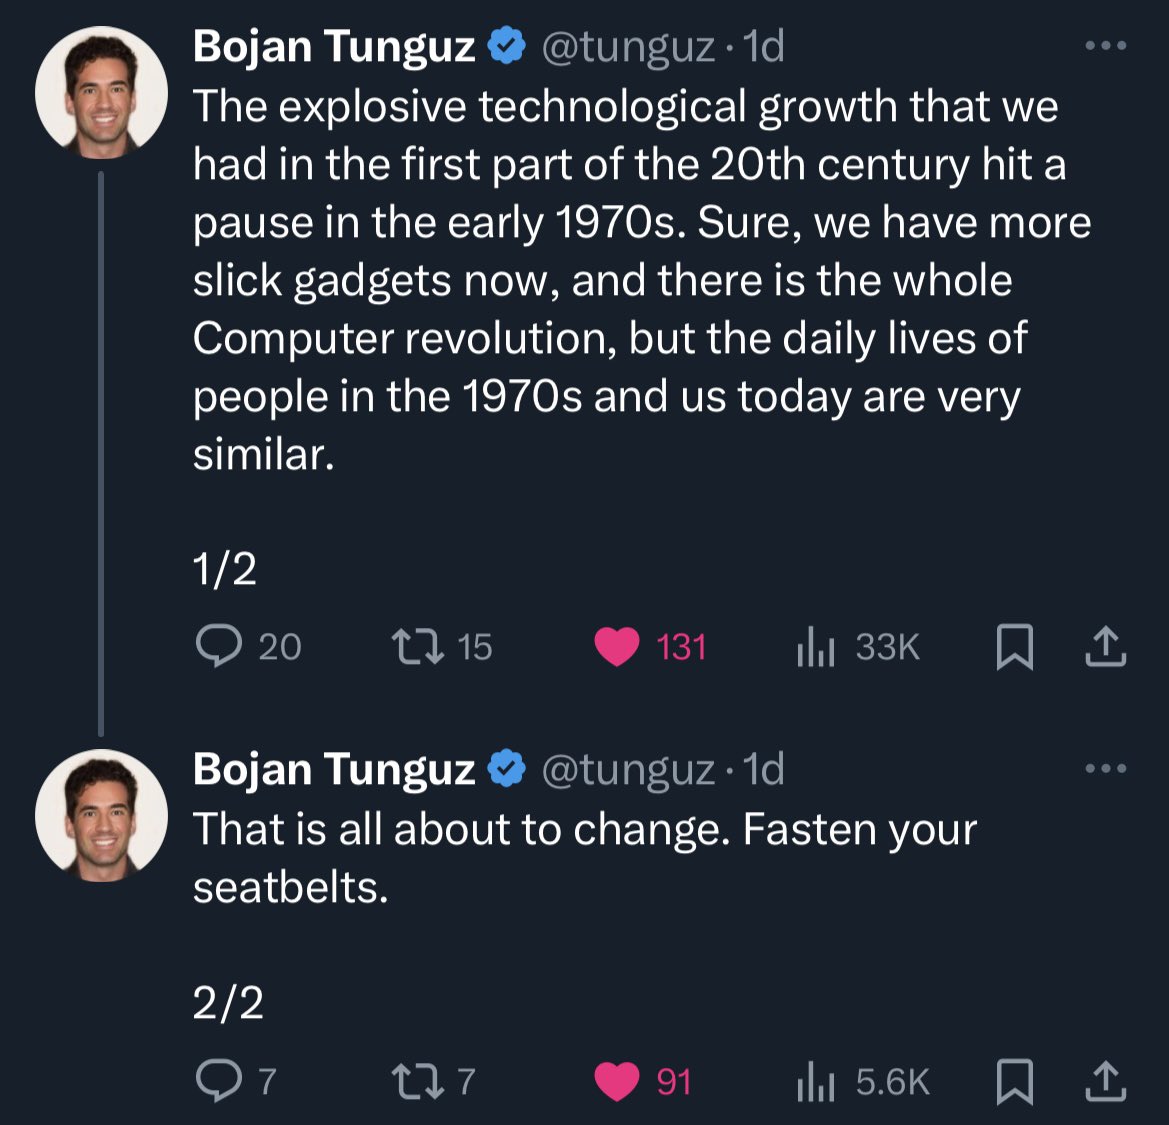Retweet the second tweet with 7 reposts

pyautogui.click(x=416, y=1081)
